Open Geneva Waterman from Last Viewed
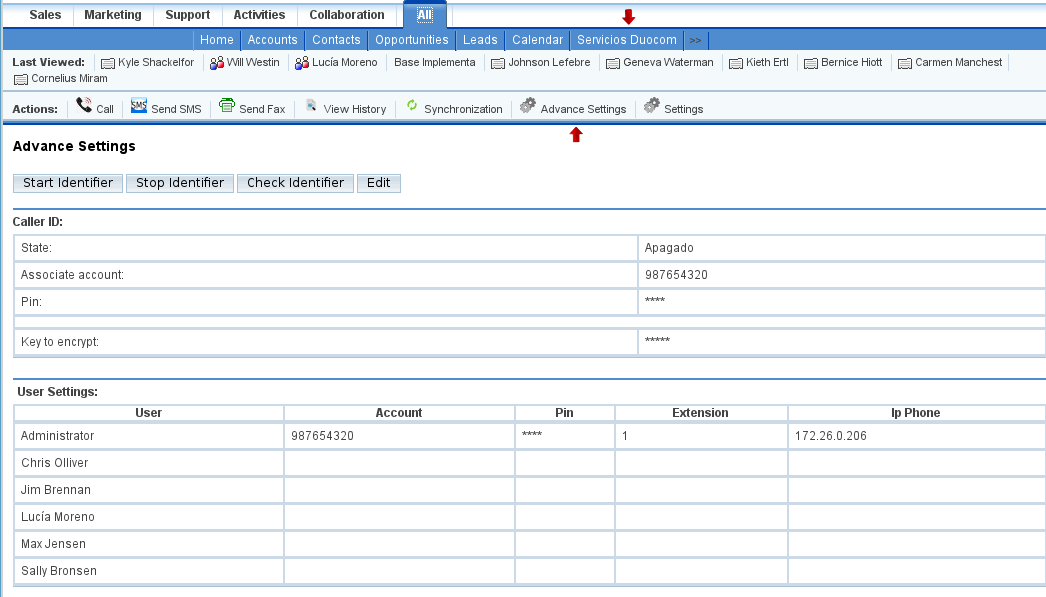Image resolution: width=1046 pixels, height=597 pixels. [668, 63]
